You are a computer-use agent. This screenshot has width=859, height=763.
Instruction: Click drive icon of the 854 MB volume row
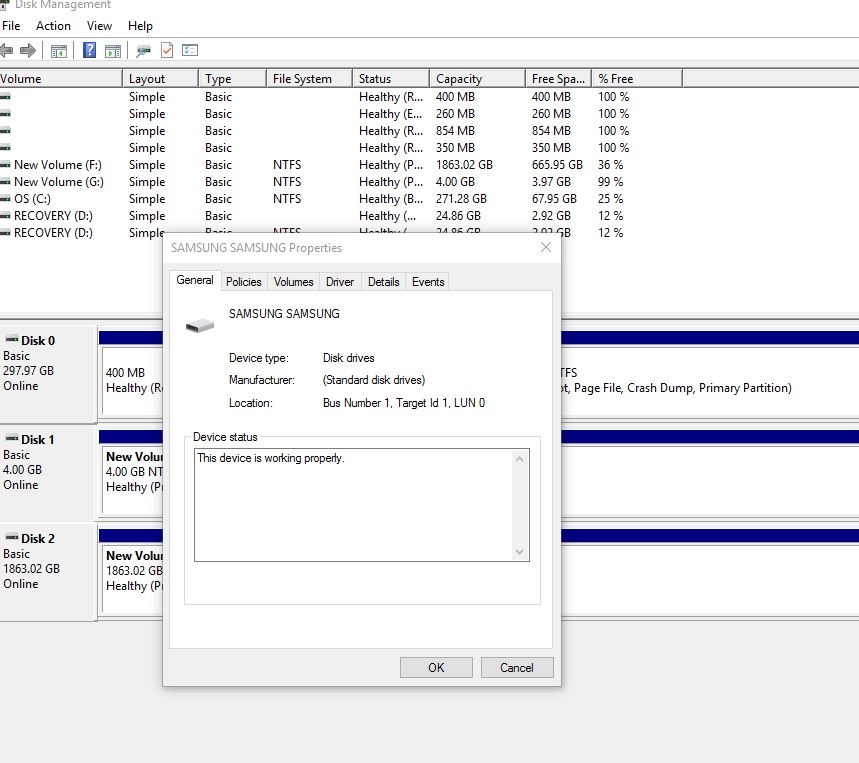pos(5,131)
